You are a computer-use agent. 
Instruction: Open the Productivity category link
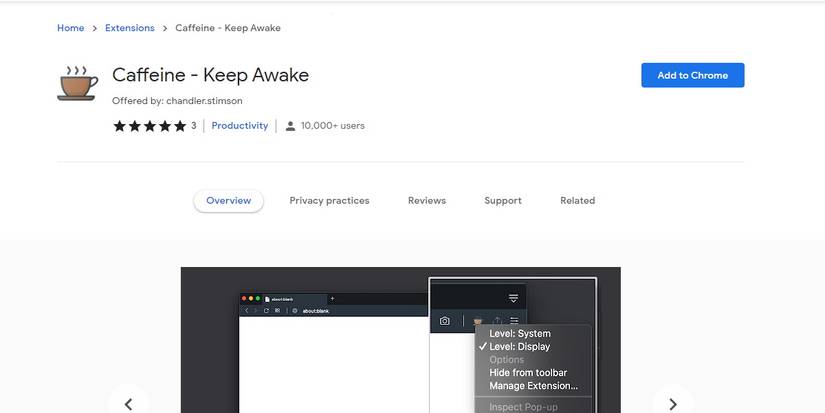click(x=240, y=126)
